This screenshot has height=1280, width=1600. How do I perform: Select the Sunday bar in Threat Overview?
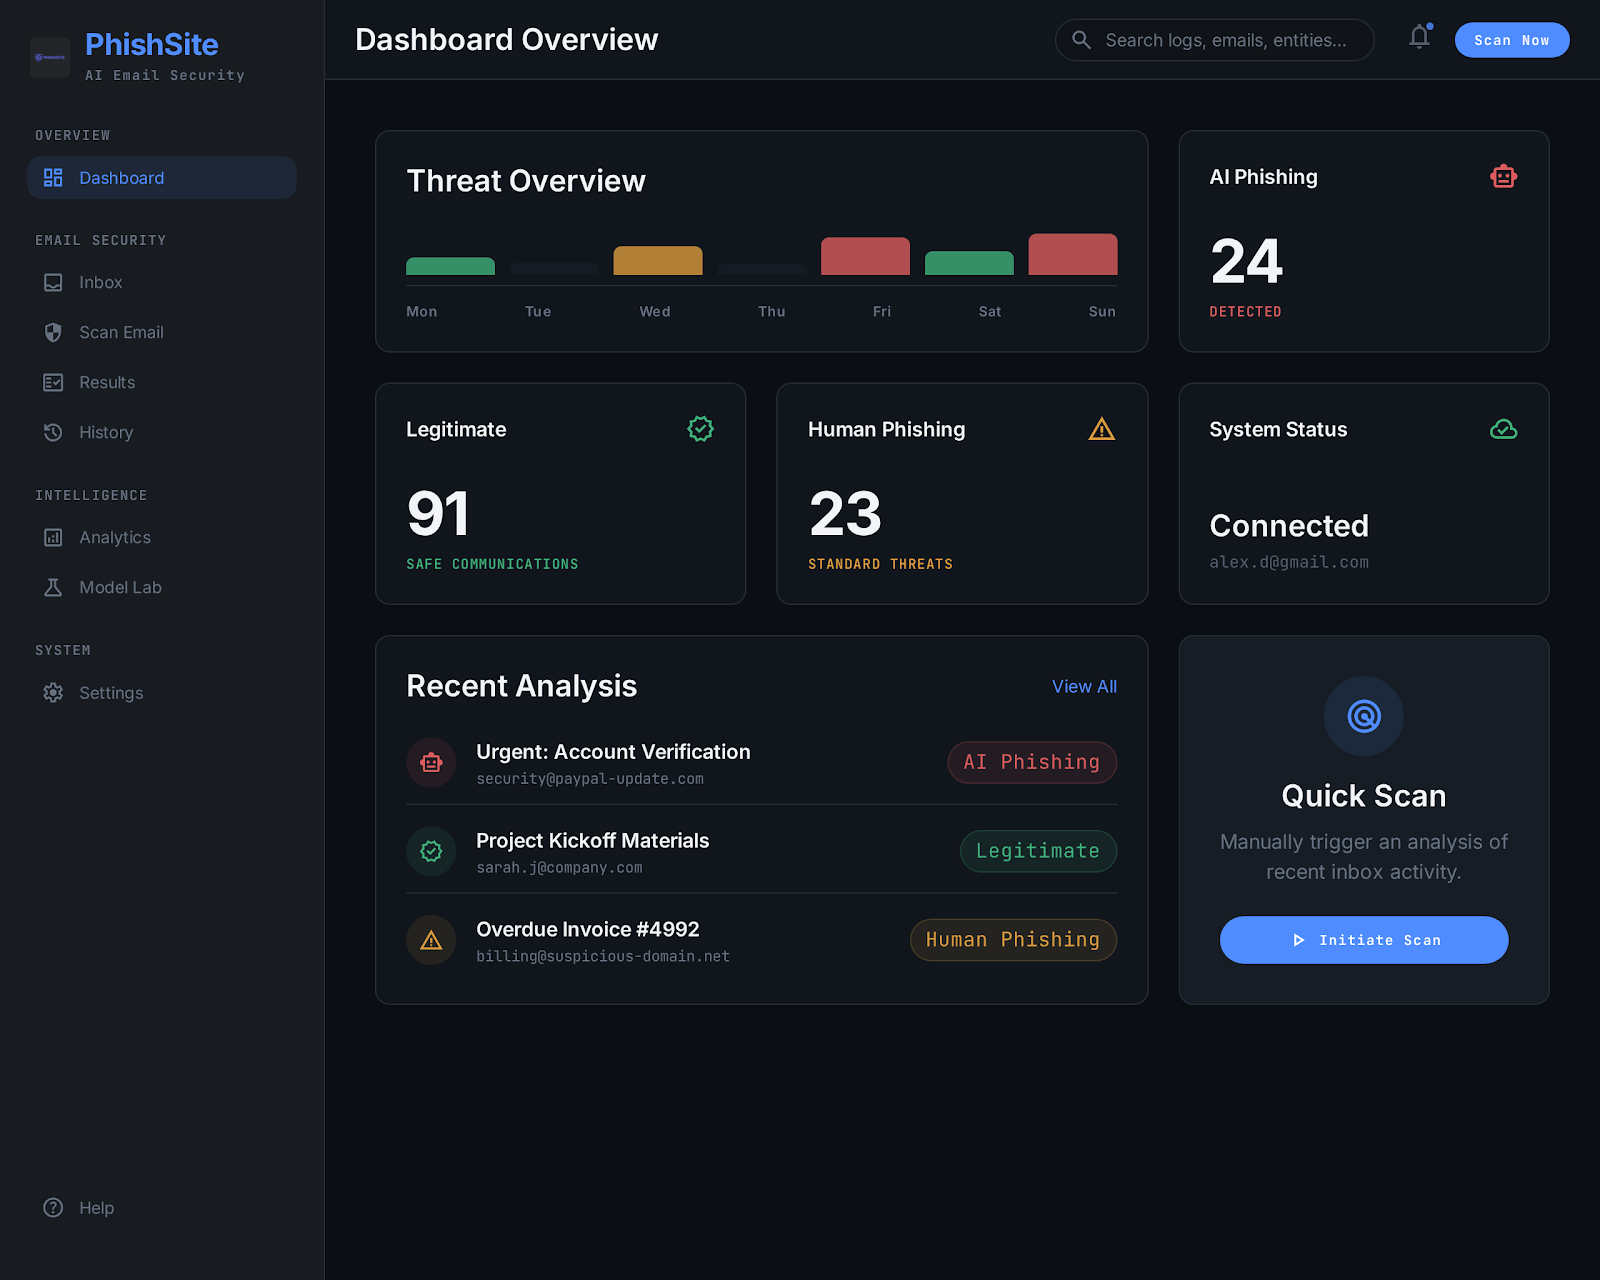pos(1073,254)
